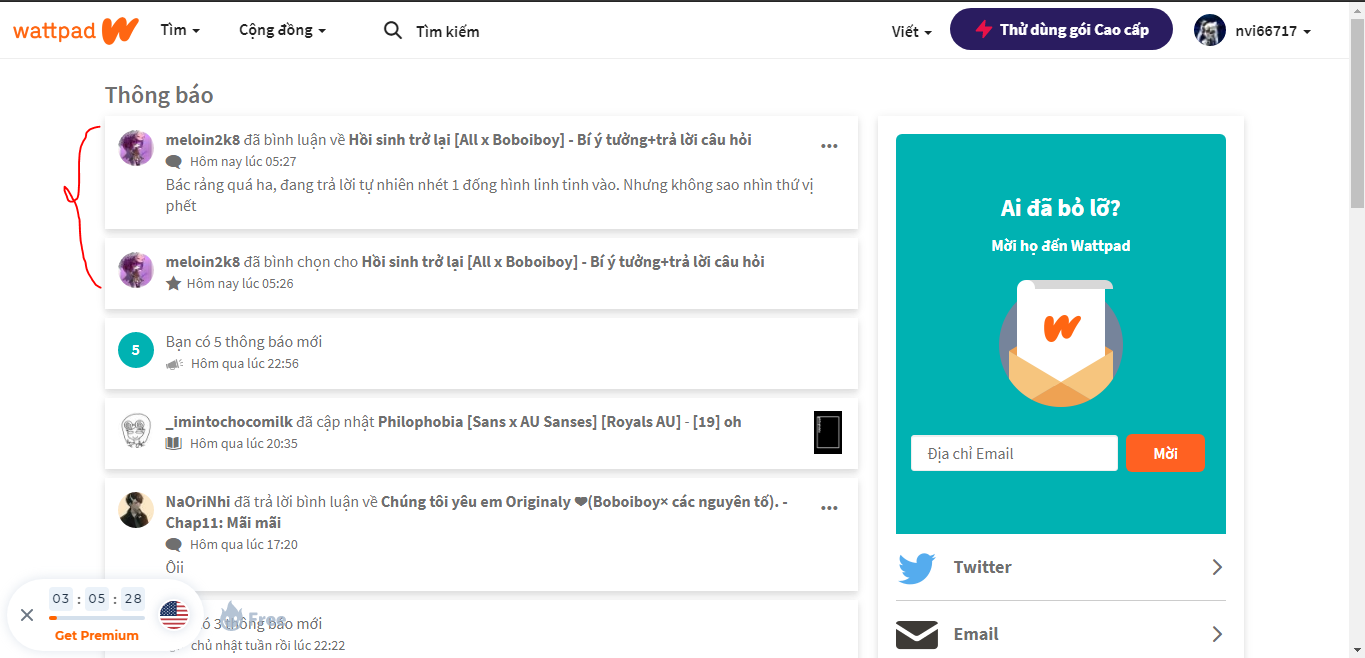Expand the Email share chevron

pos(1217,634)
